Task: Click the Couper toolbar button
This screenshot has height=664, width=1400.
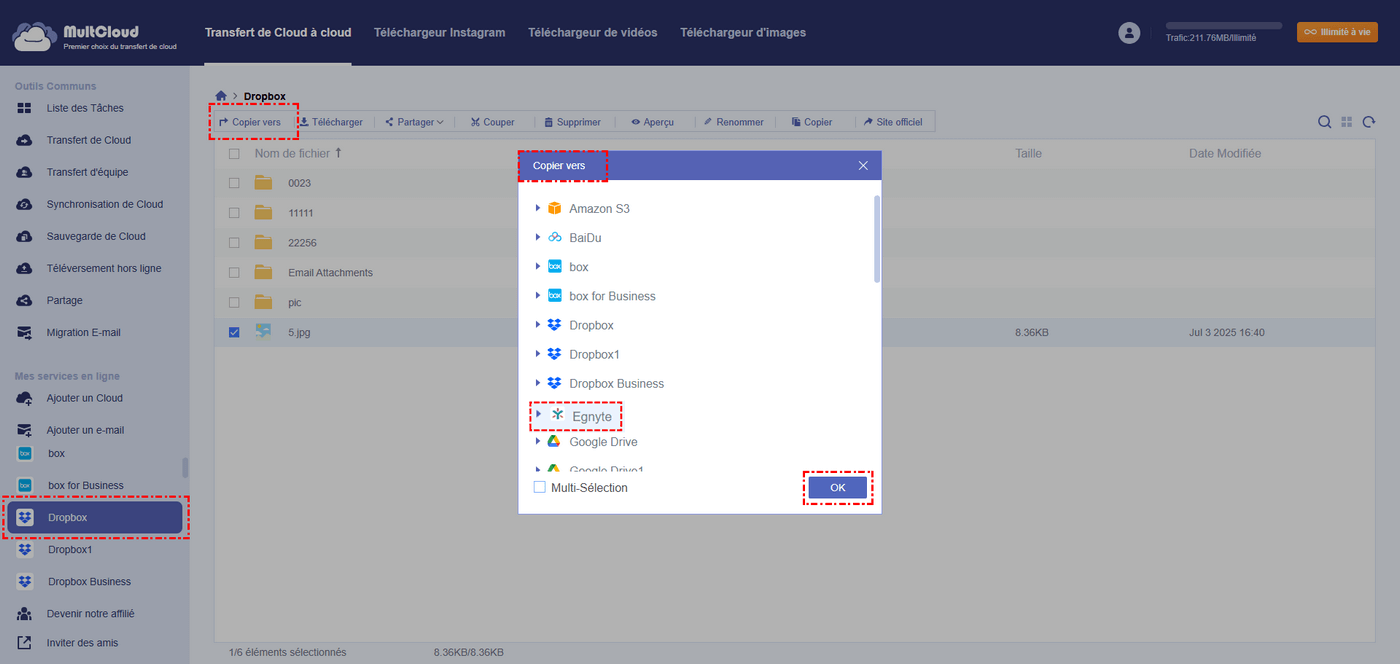Action: (492, 122)
